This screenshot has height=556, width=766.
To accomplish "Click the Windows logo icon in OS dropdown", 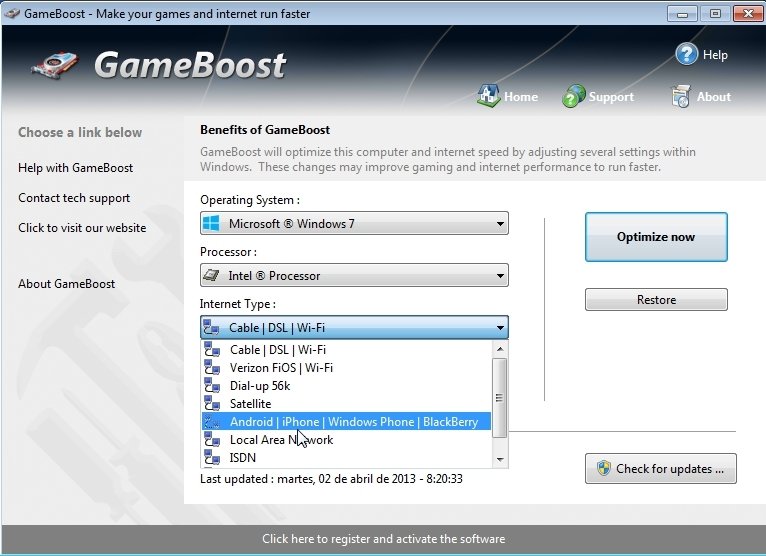I will (x=212, y=224).
